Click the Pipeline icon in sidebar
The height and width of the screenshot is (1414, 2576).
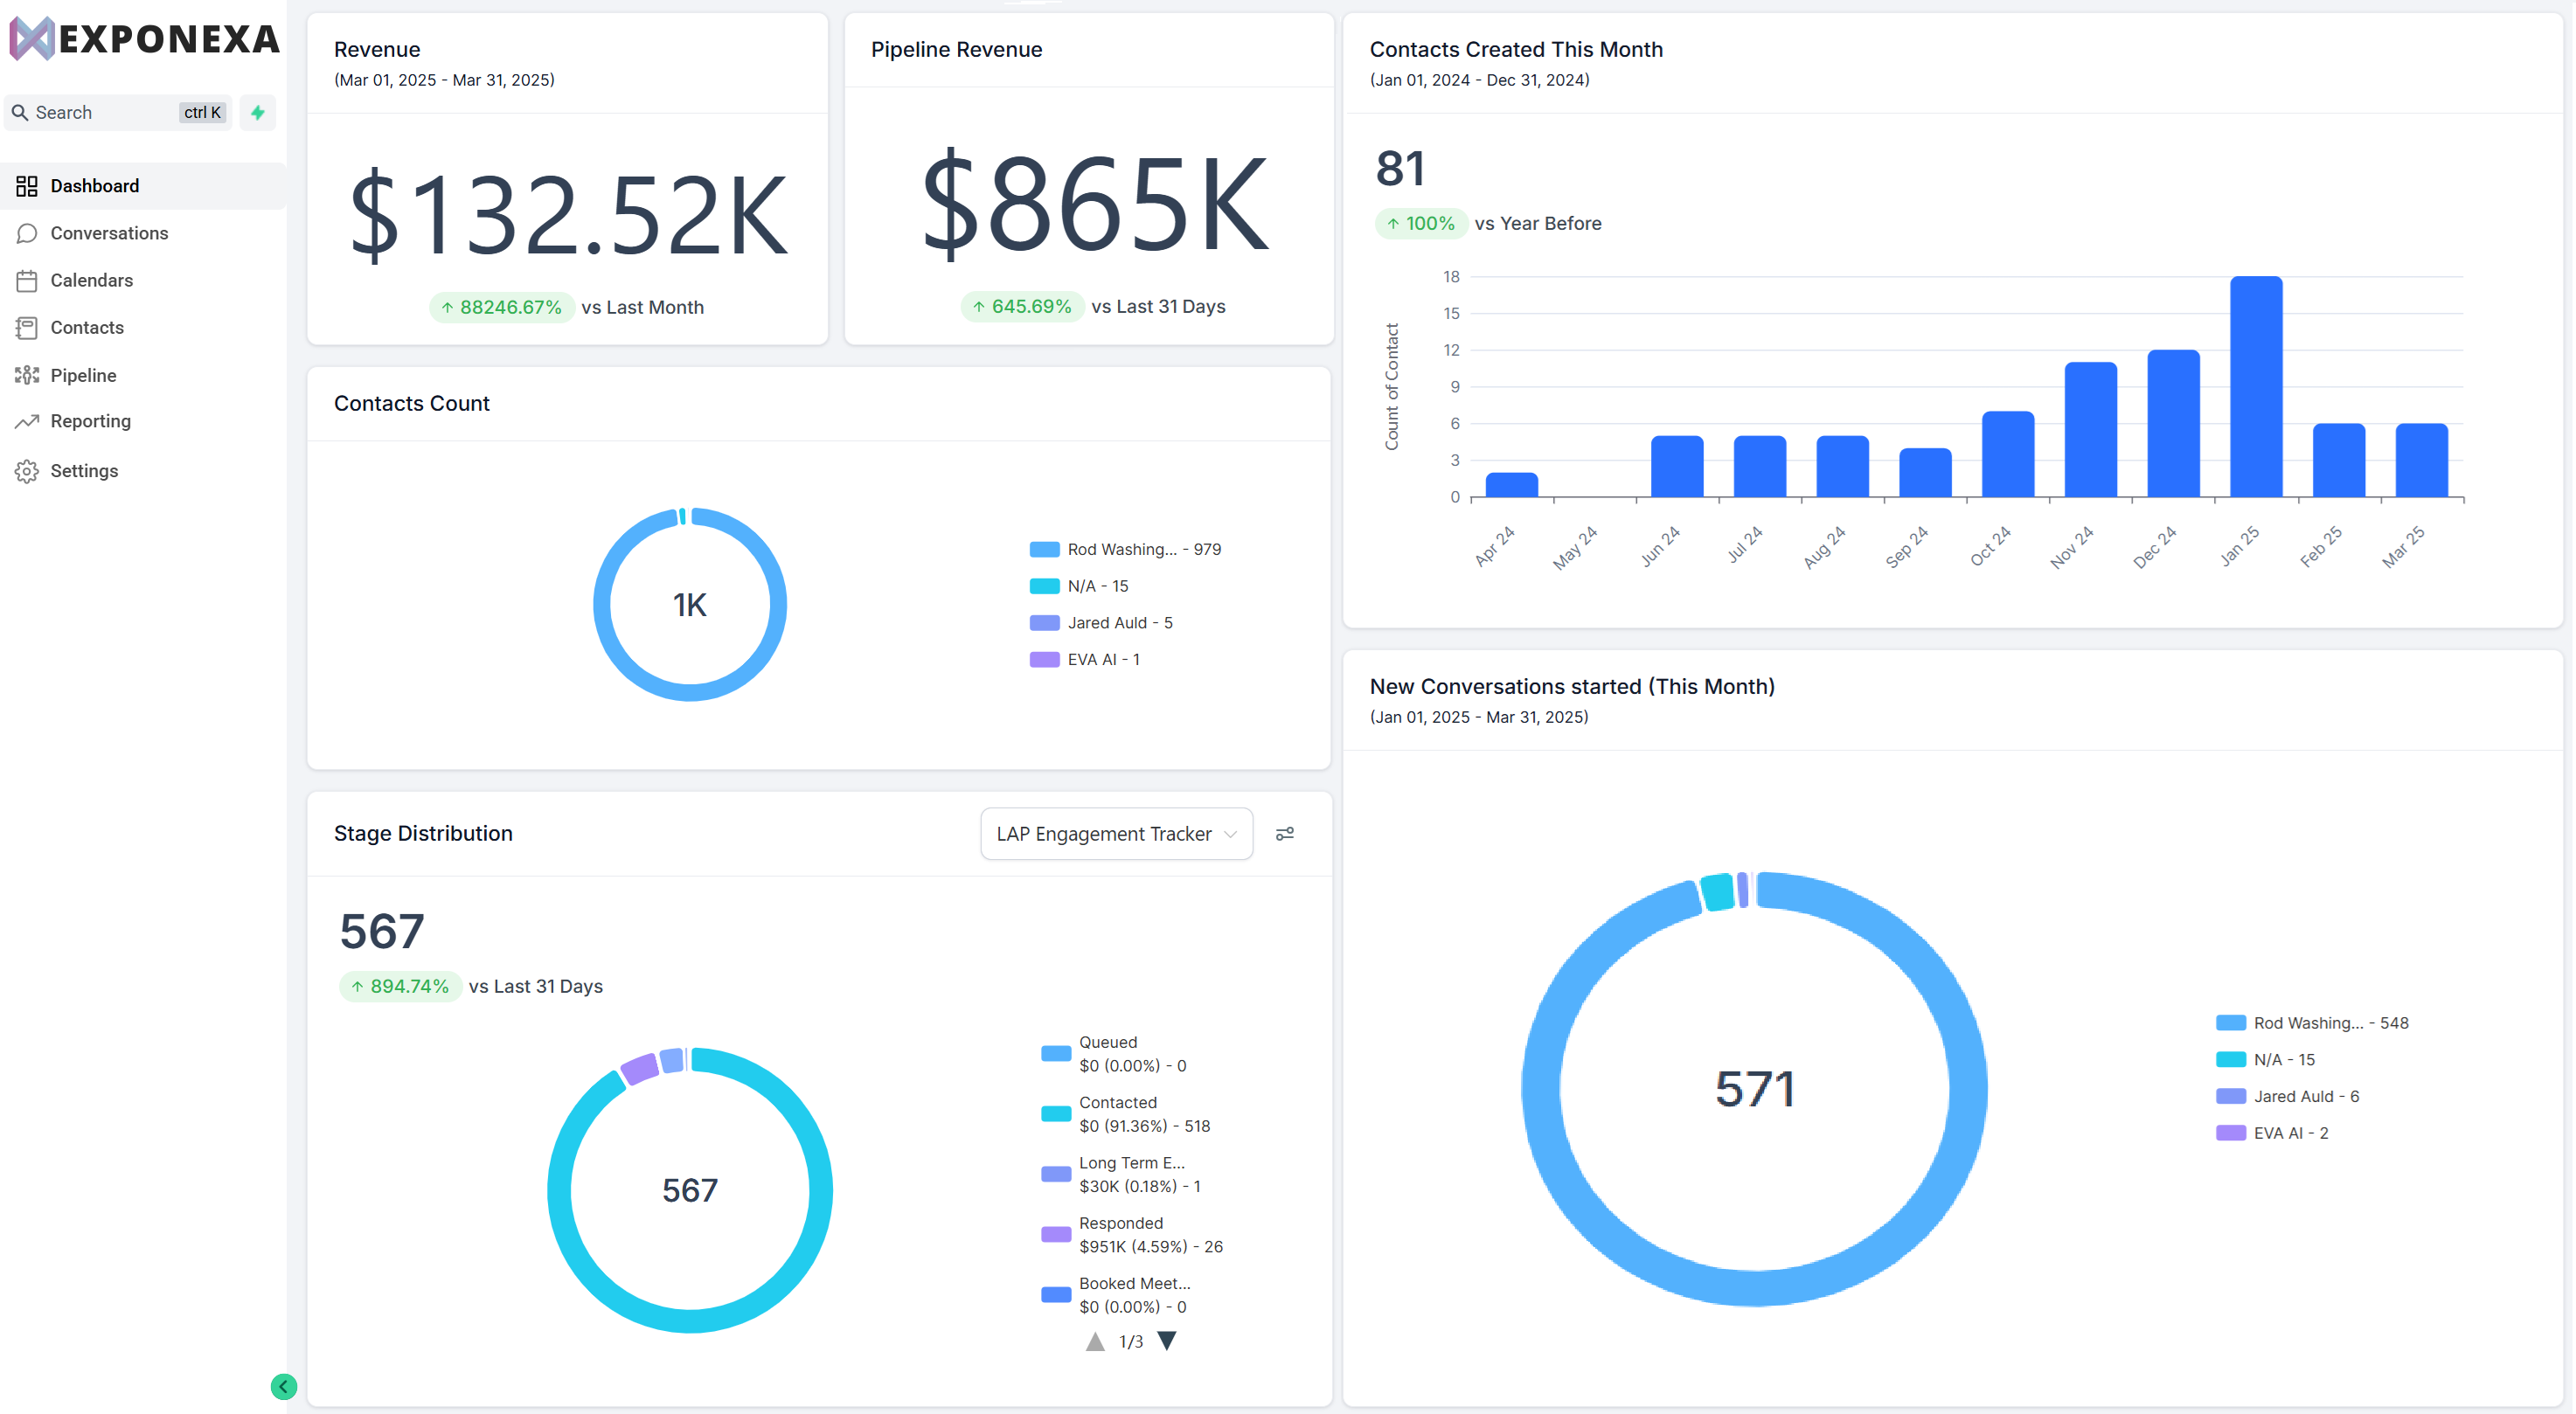pyautogui.click(x=27, y=375)
